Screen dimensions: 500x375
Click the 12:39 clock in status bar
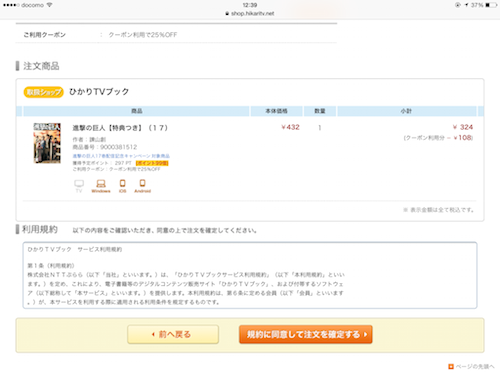pos(250,5)
